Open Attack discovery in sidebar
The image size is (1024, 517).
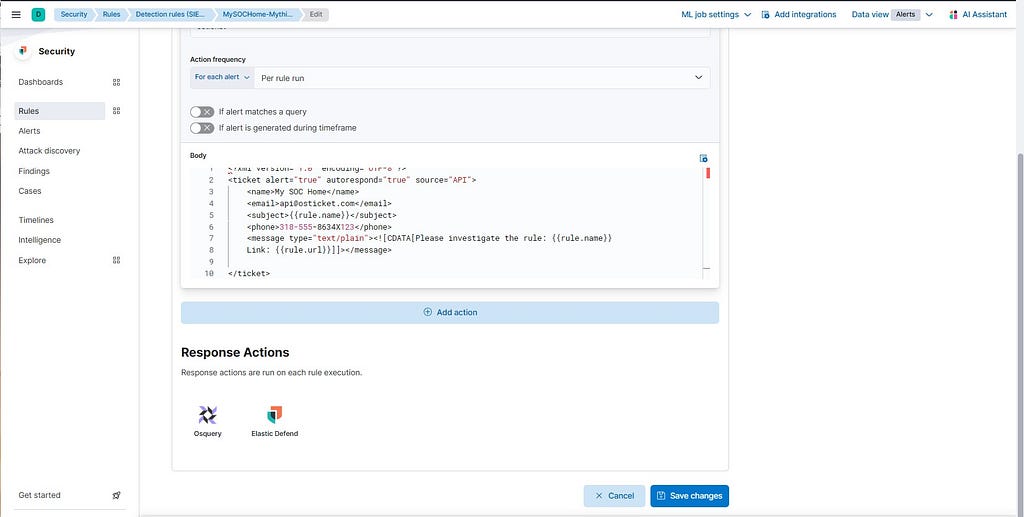click(49, 151)
